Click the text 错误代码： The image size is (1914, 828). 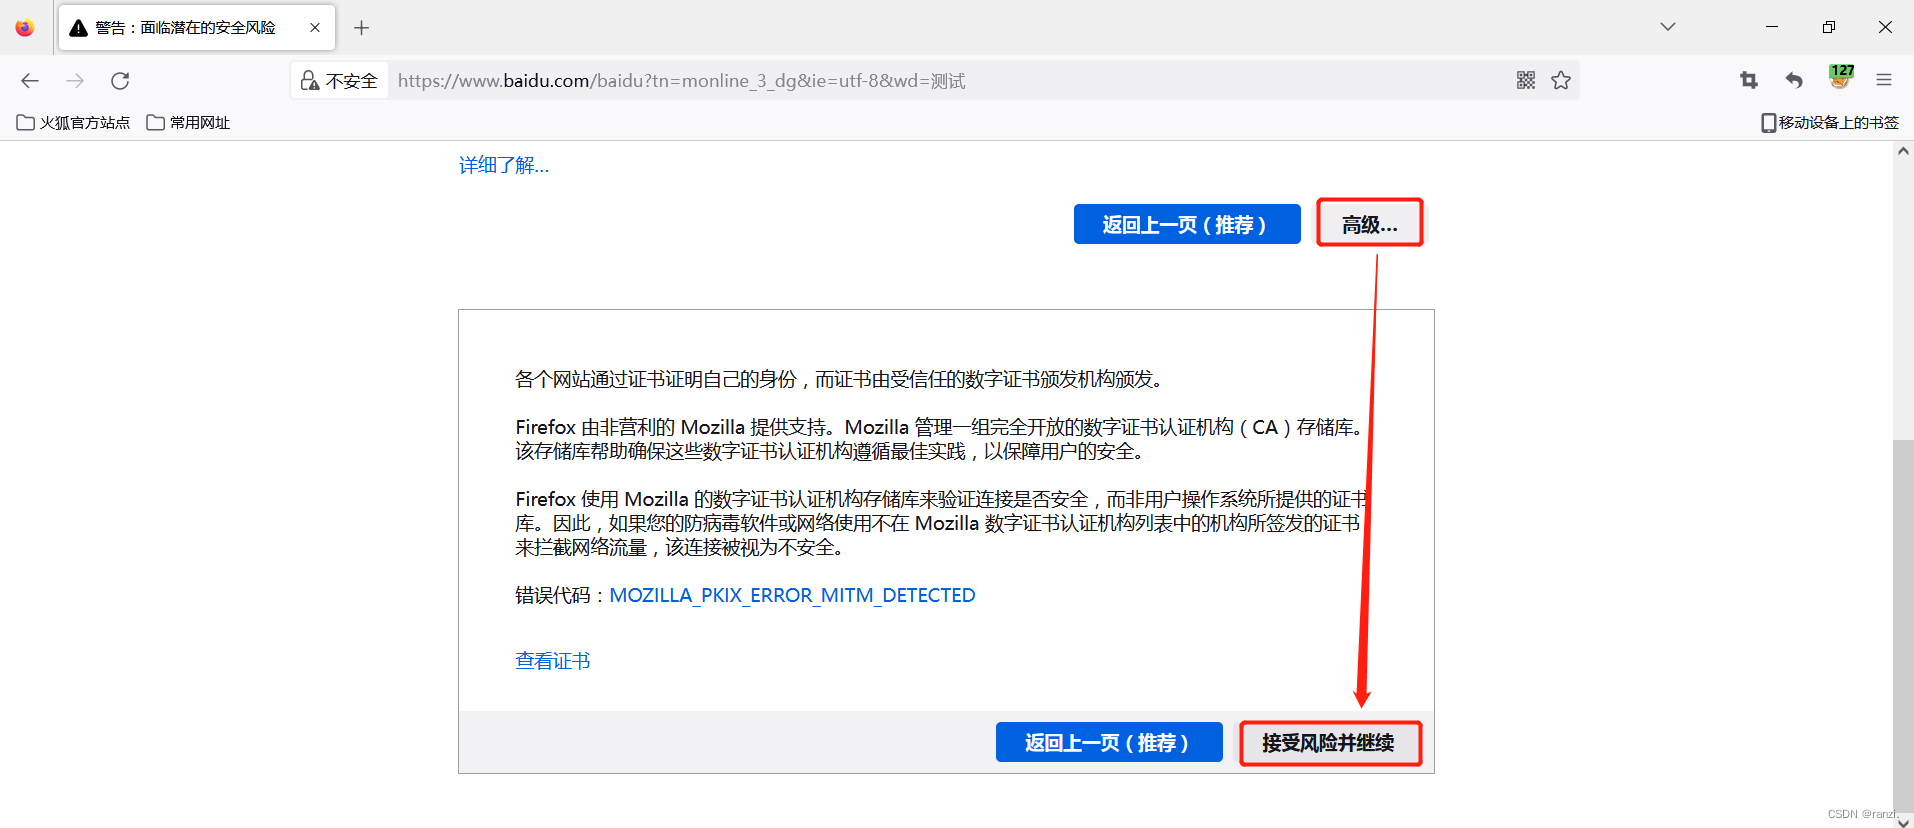562,596
